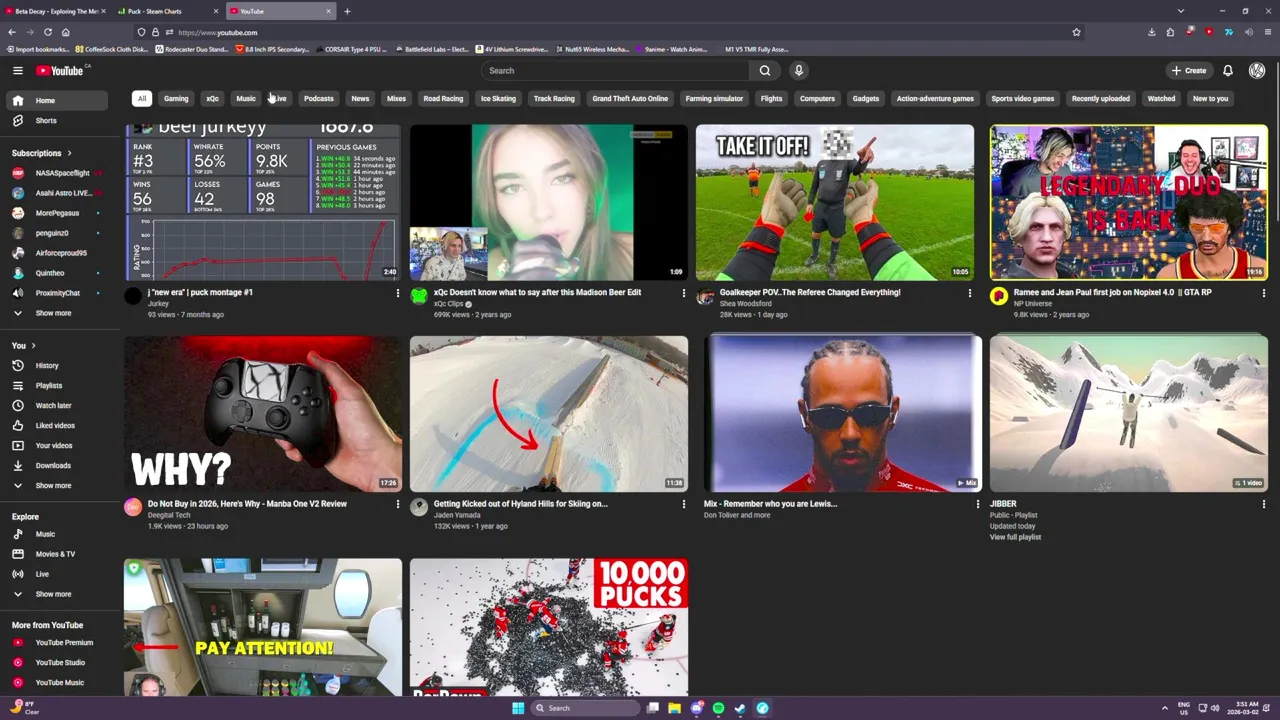
Task: Open the Goalkeeper POV video thumbnail
Action: point(835,202)
